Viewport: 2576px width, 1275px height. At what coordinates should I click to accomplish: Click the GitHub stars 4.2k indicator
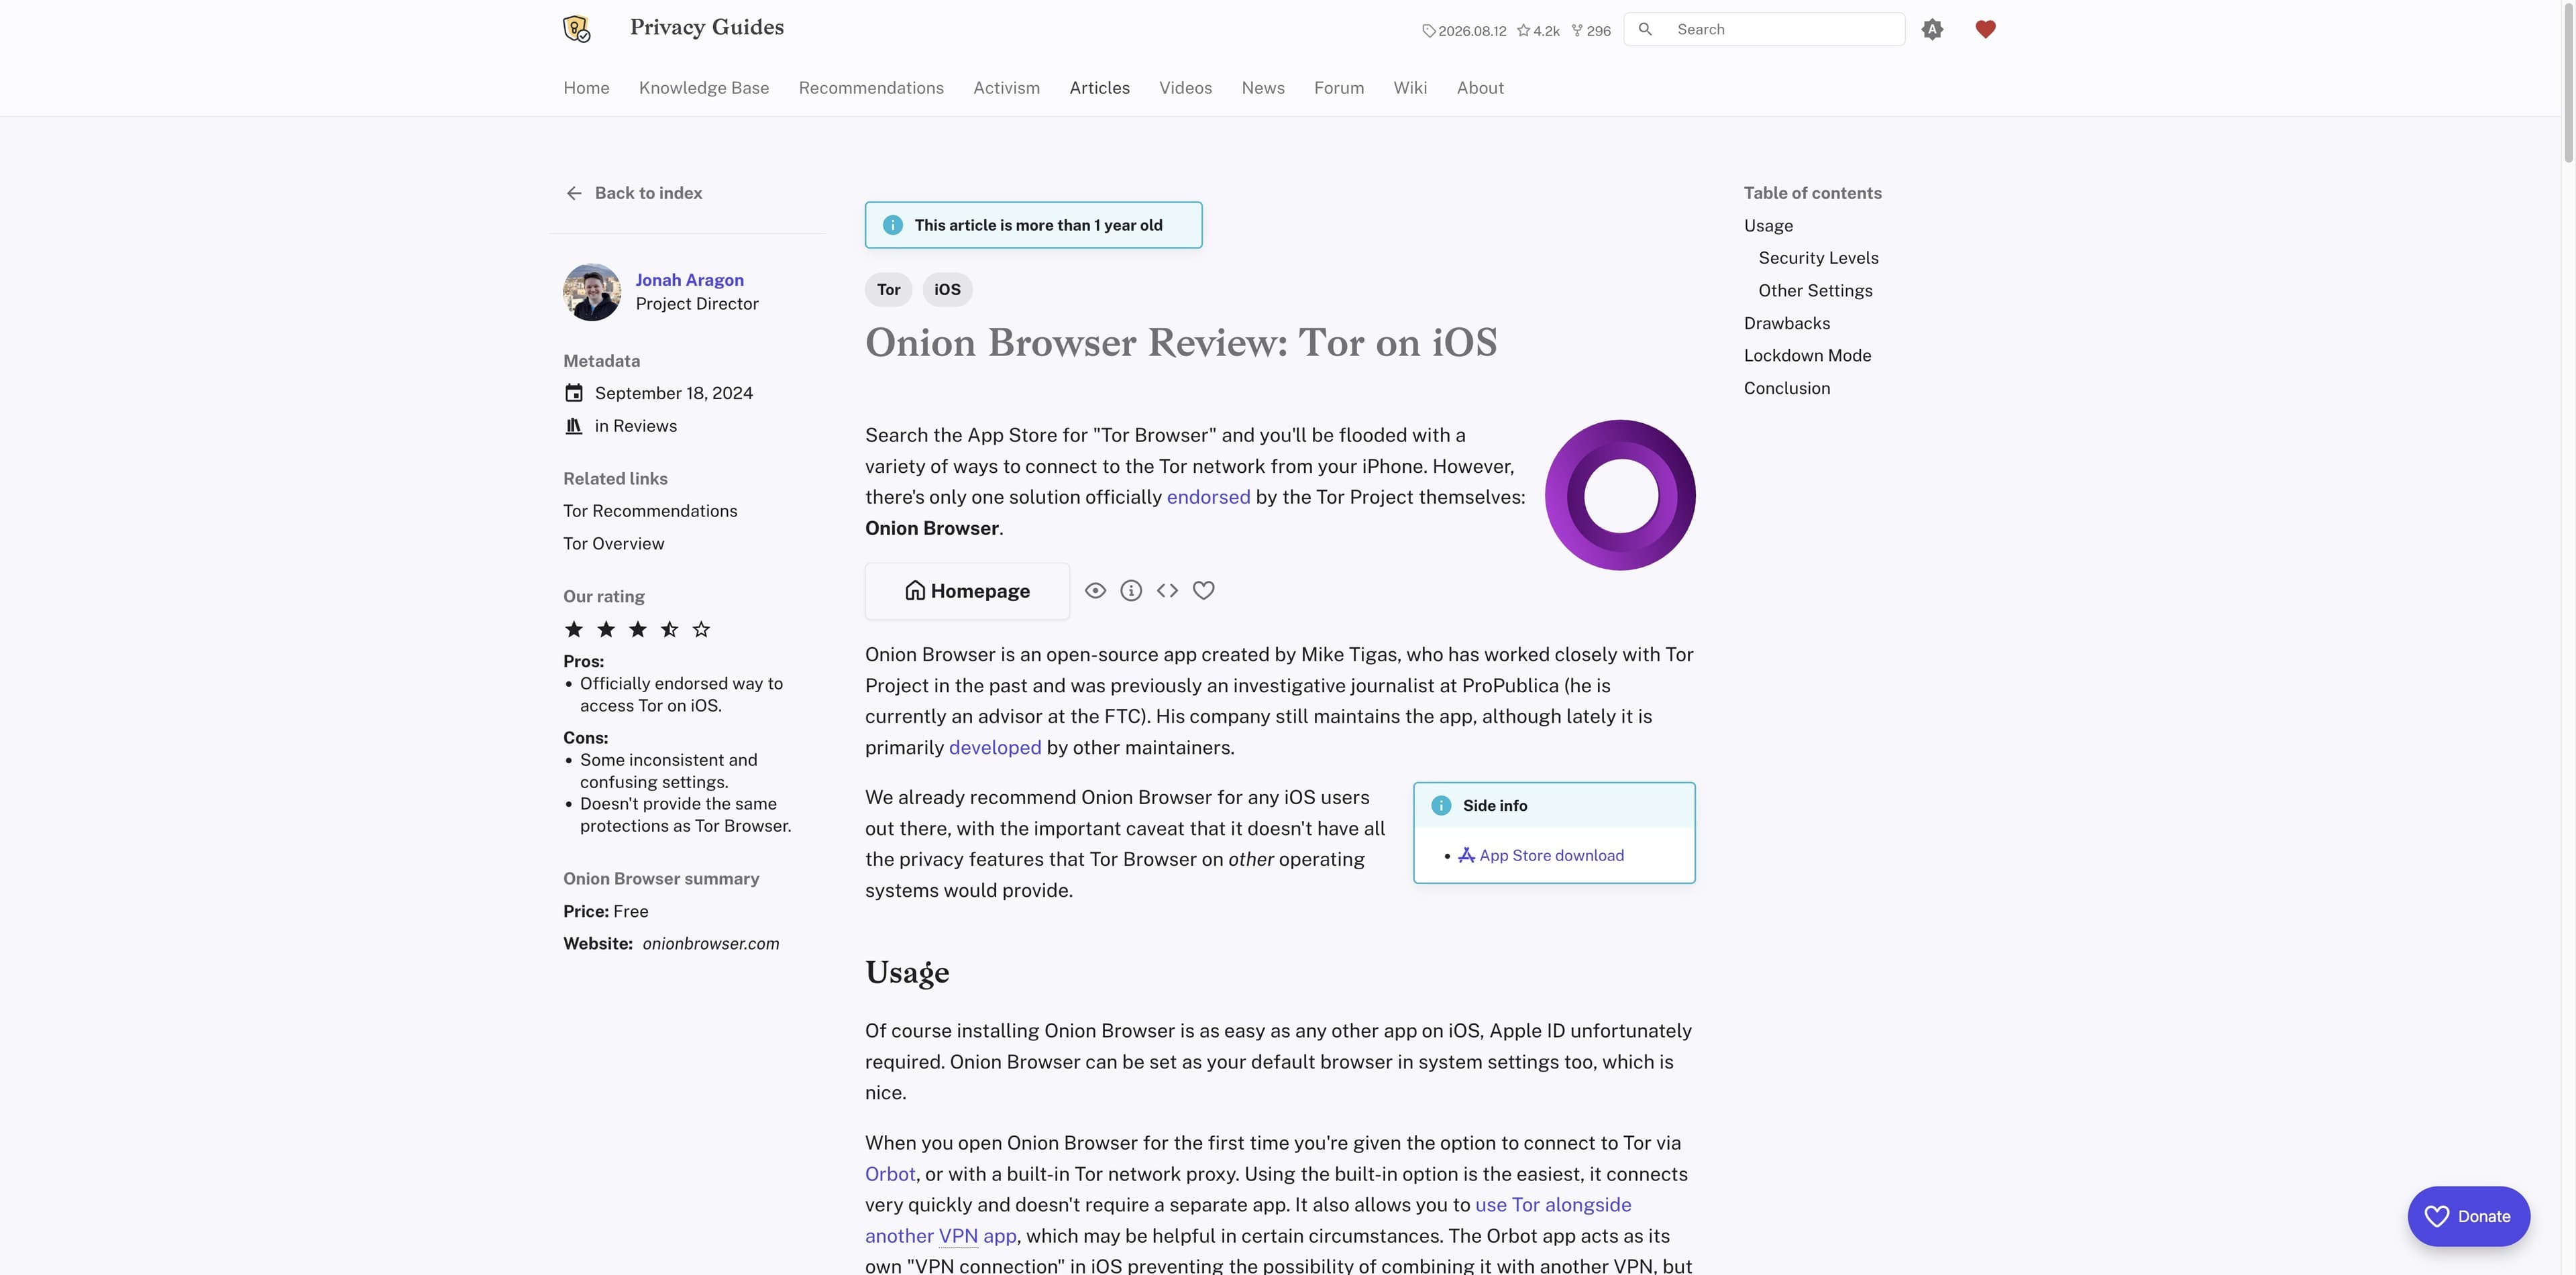tap(1538, 31)
